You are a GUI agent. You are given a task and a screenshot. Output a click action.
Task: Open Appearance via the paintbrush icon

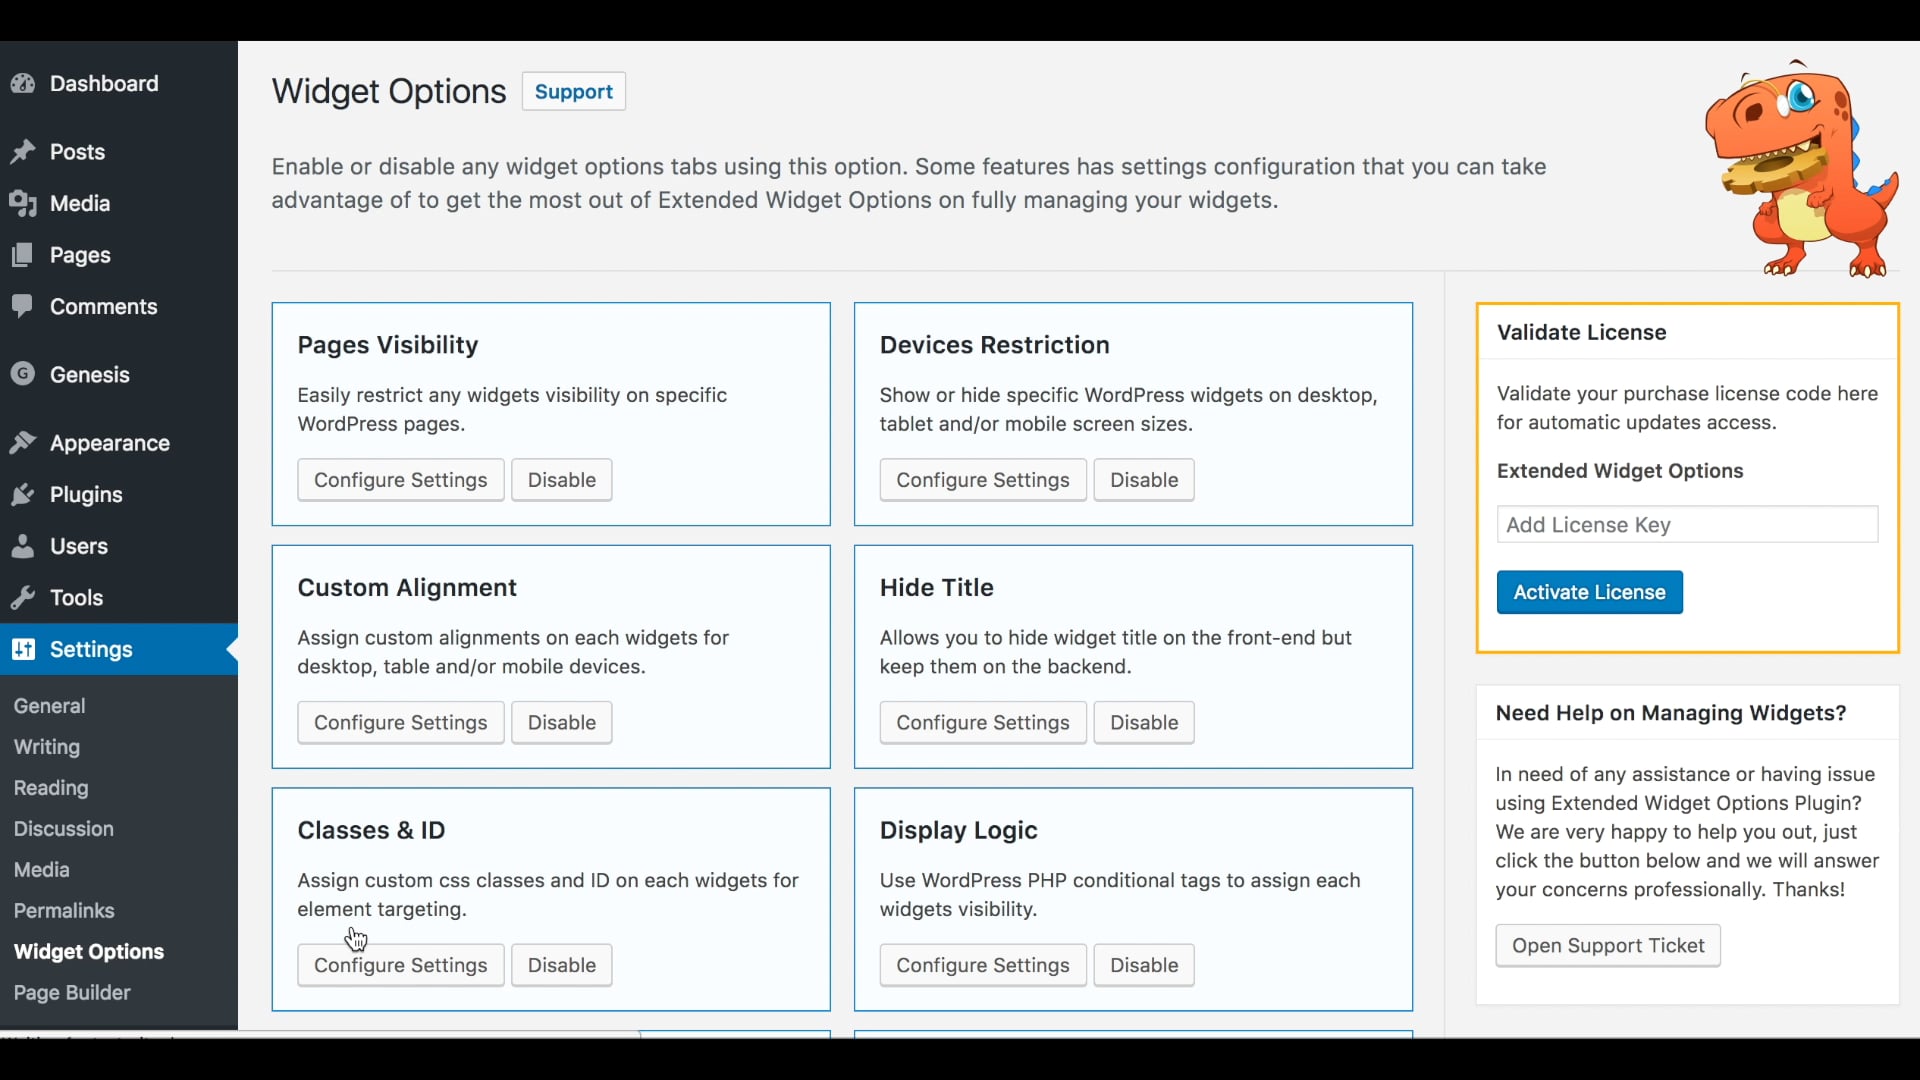(23, 443)
